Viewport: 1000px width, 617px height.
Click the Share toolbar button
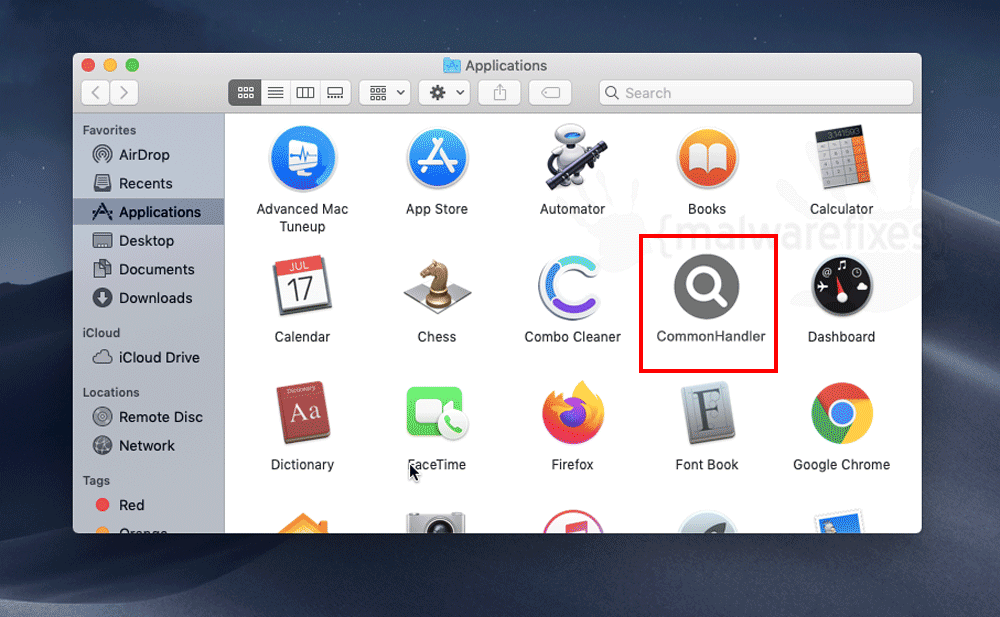[x=499, y=93]
